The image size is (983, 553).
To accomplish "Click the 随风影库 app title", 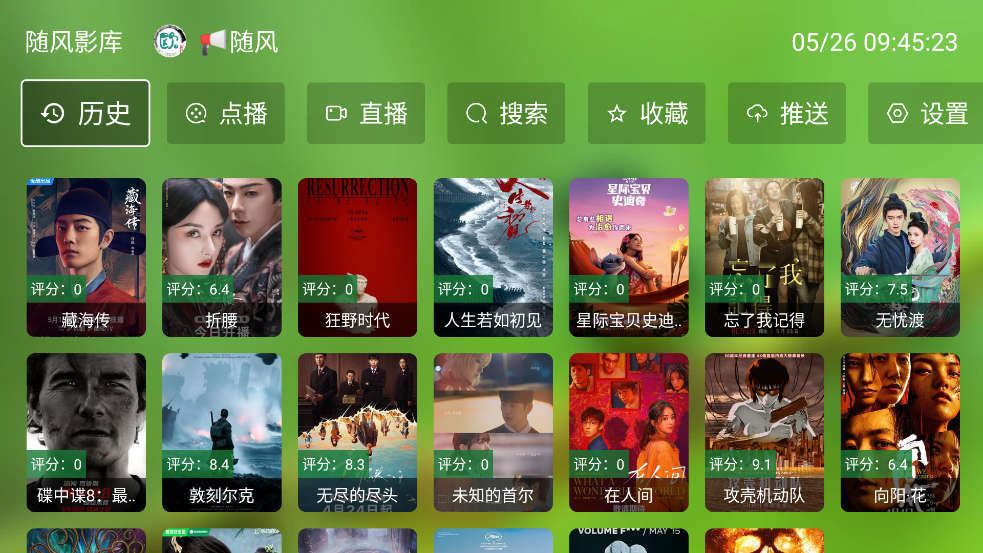I will click(x=74, y=42).
